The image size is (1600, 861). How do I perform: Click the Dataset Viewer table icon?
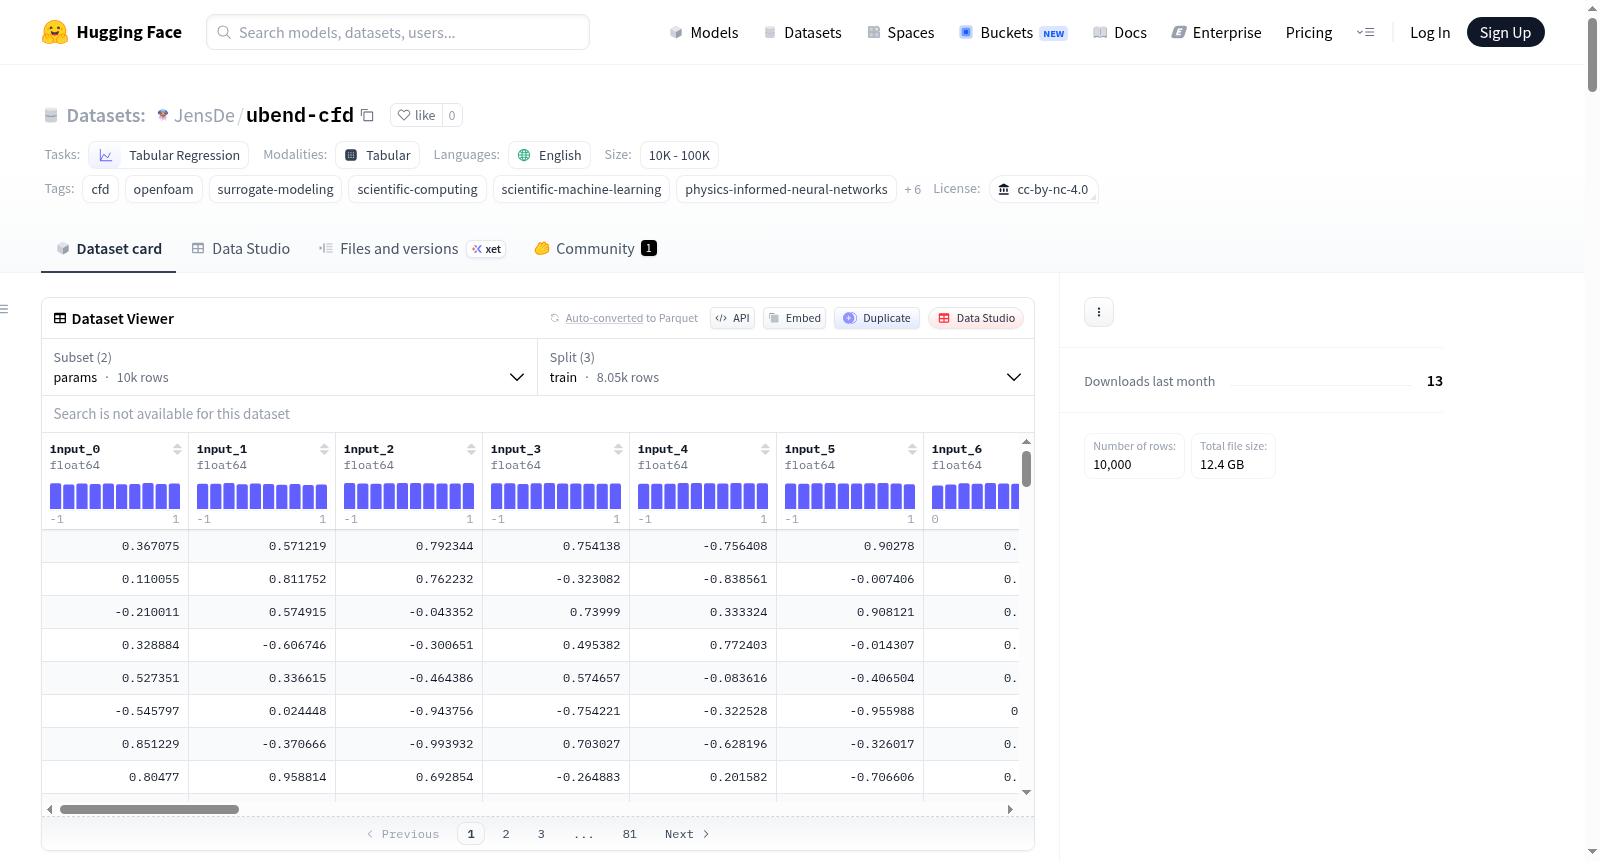coord(60,318)
